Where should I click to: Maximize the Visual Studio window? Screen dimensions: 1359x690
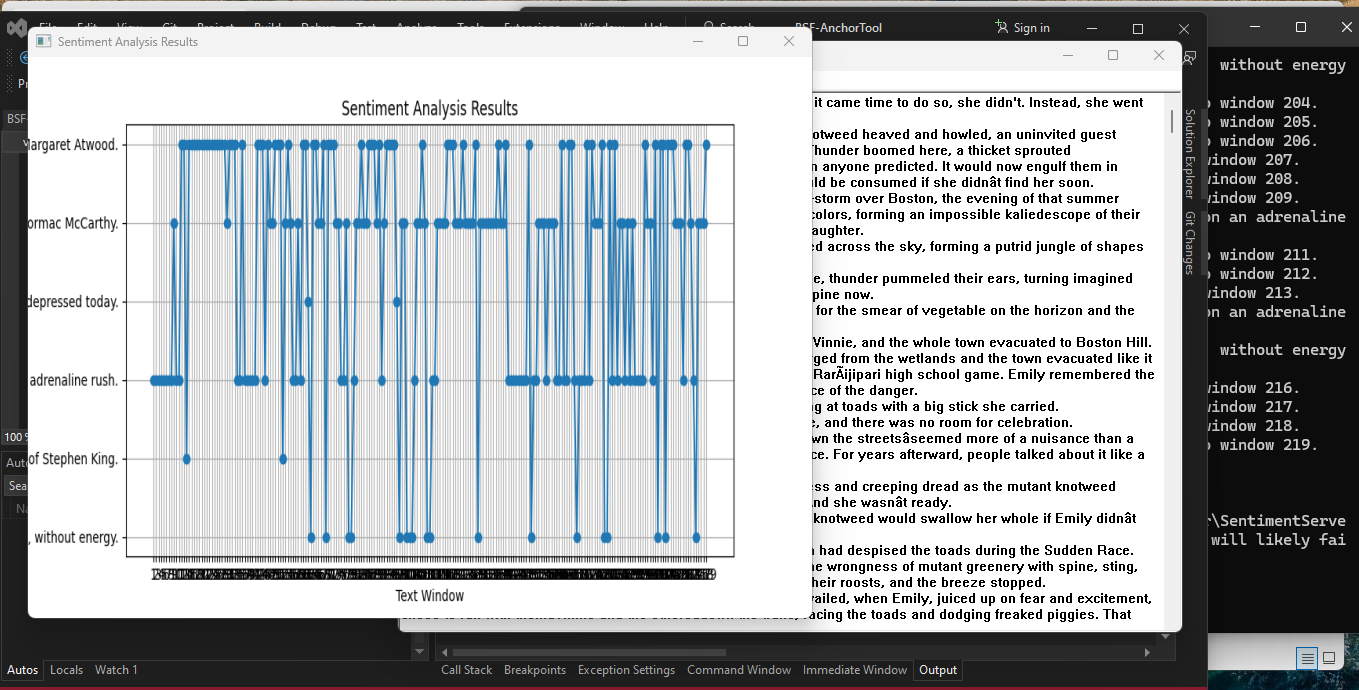(x=1138, y=28)
